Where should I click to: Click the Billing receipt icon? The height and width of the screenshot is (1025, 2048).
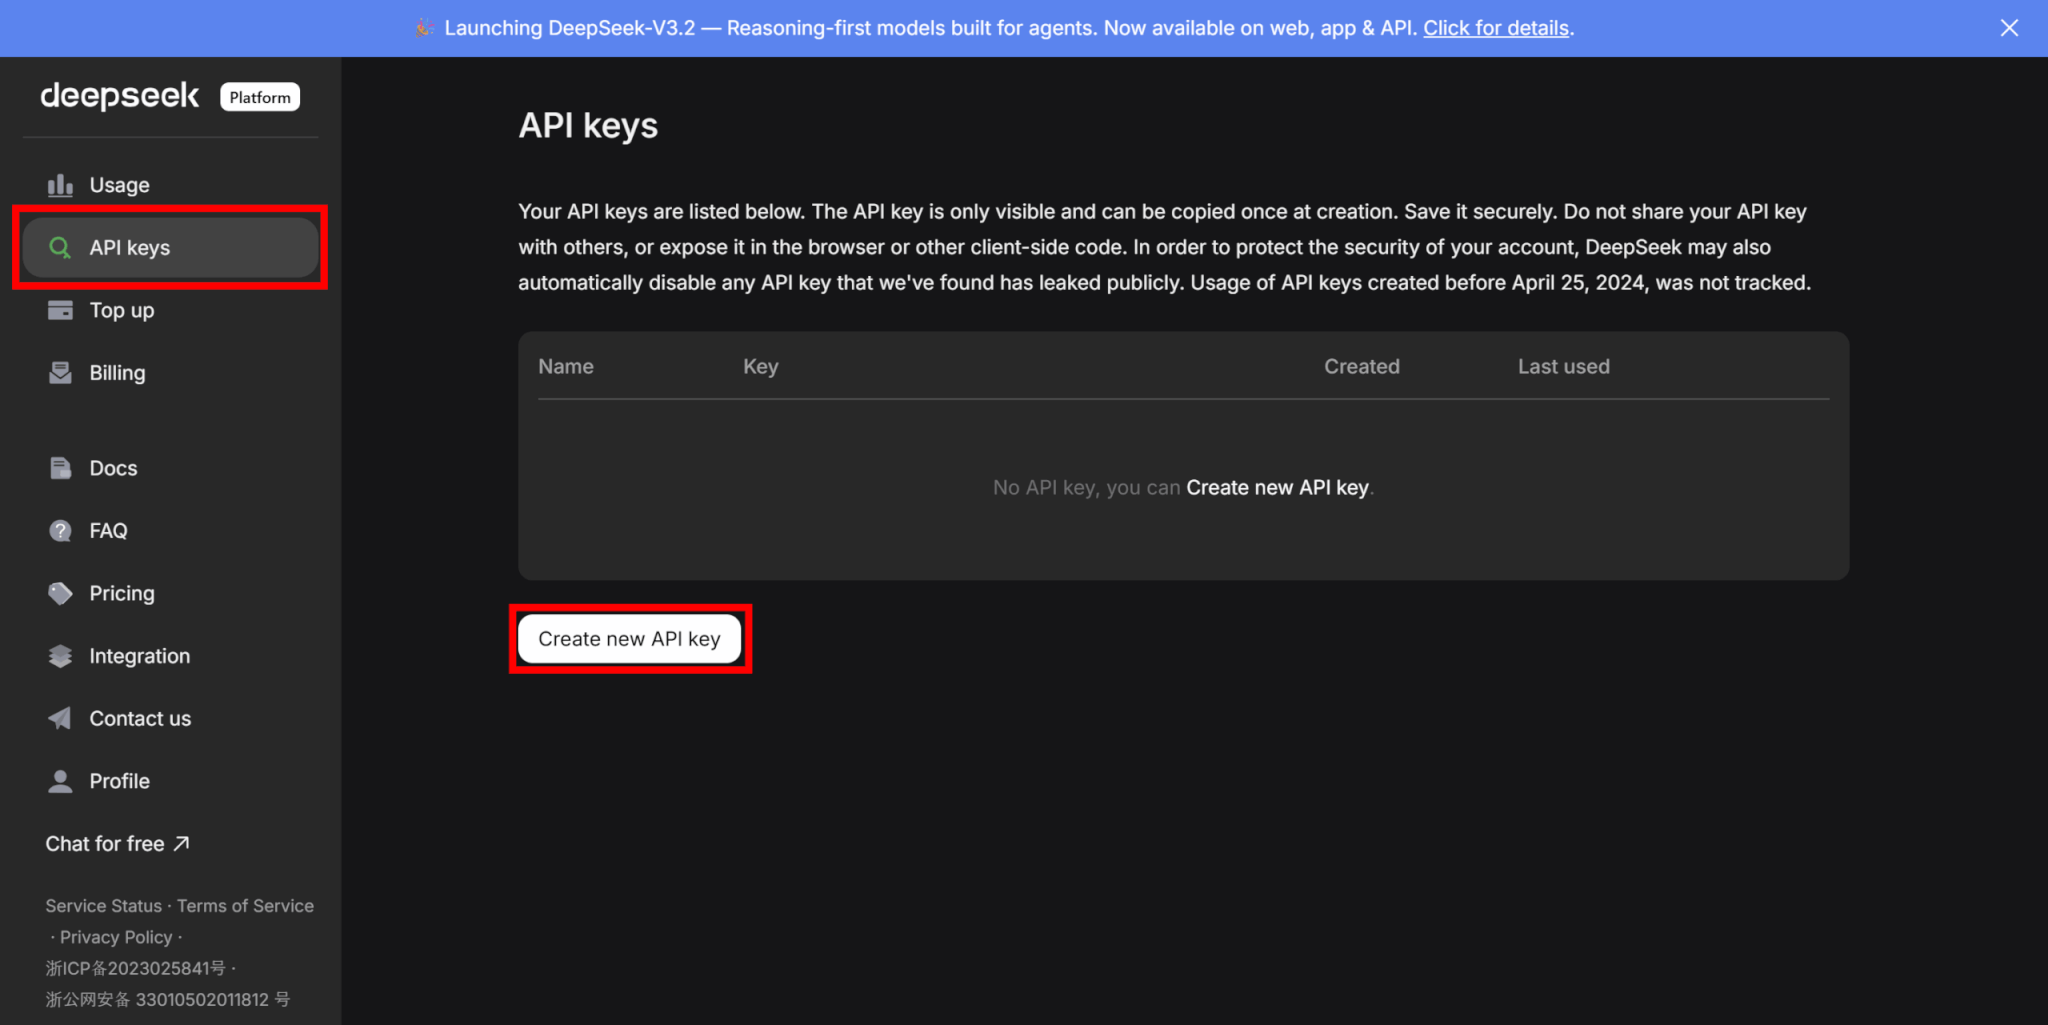pos(60,373)
